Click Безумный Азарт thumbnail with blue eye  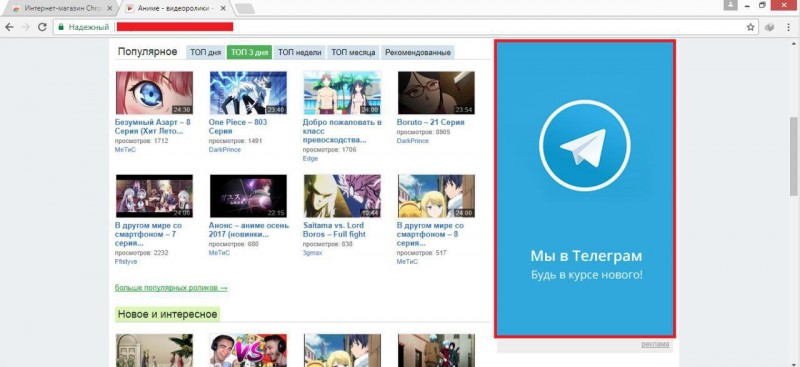click(154, 93)
